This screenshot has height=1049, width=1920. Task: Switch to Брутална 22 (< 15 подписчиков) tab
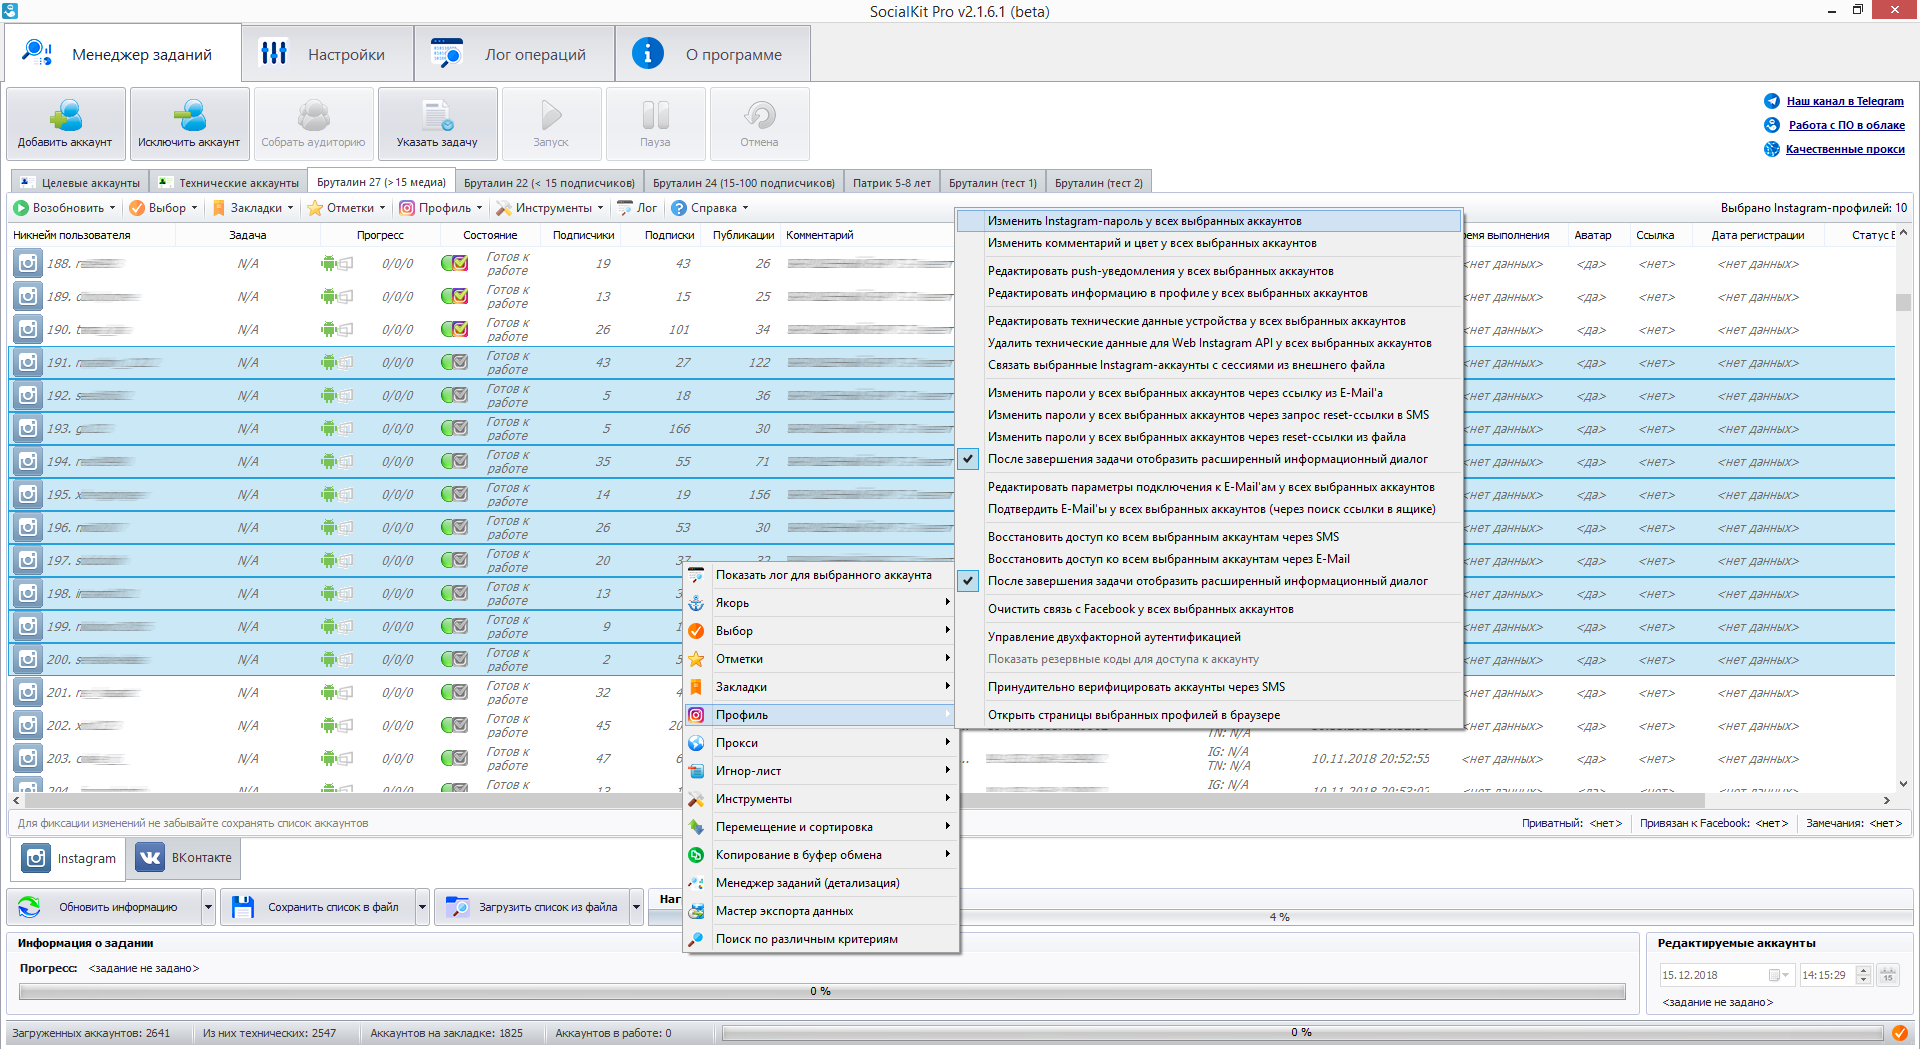pos(549,183)
